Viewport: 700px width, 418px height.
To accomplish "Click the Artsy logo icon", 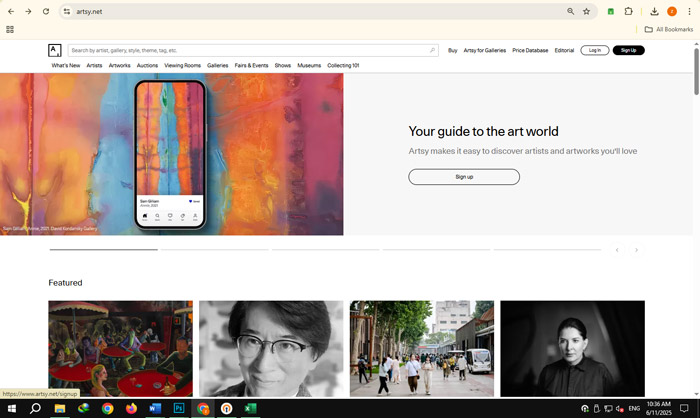I will click(x=54, y=50).
